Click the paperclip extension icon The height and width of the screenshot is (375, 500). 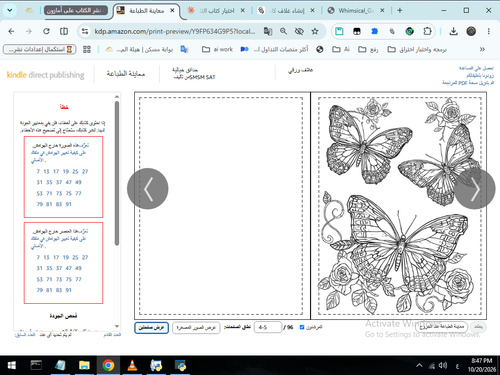(x=392, y=31)
